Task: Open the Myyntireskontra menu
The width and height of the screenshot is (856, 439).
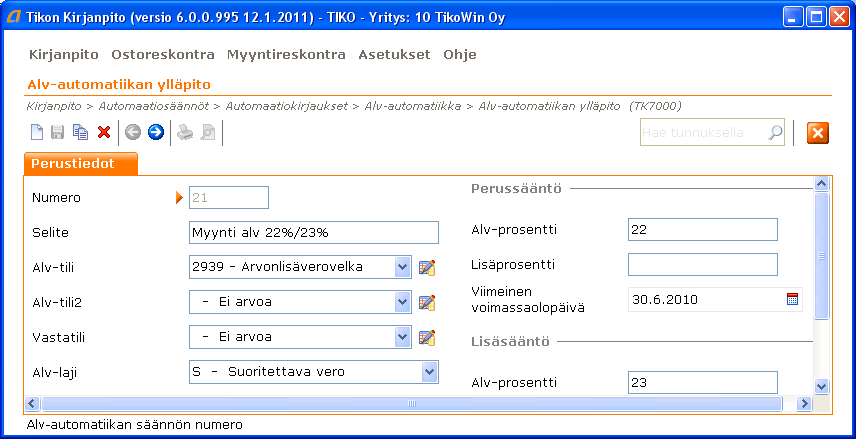Action: tap(286, 55)
